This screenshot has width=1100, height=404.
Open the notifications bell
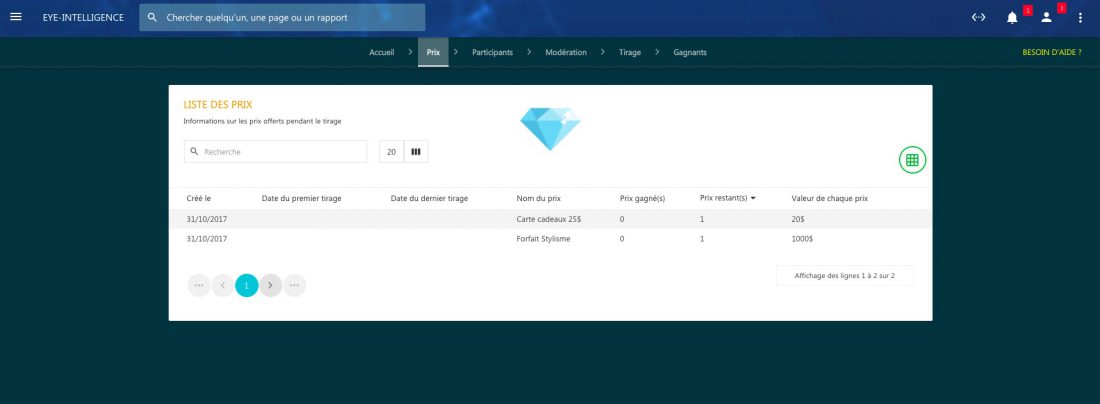1012,17
